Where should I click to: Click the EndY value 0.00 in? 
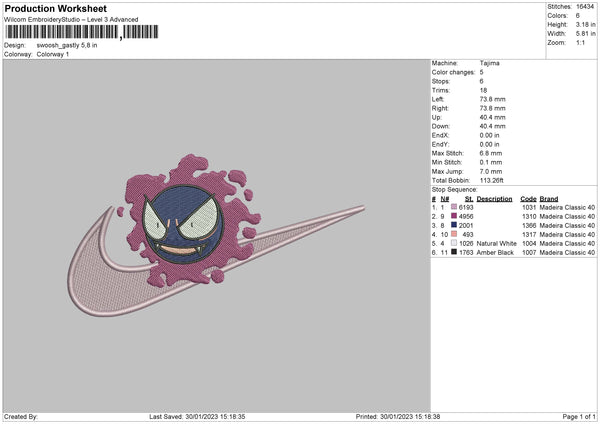(x=489, y=144)
